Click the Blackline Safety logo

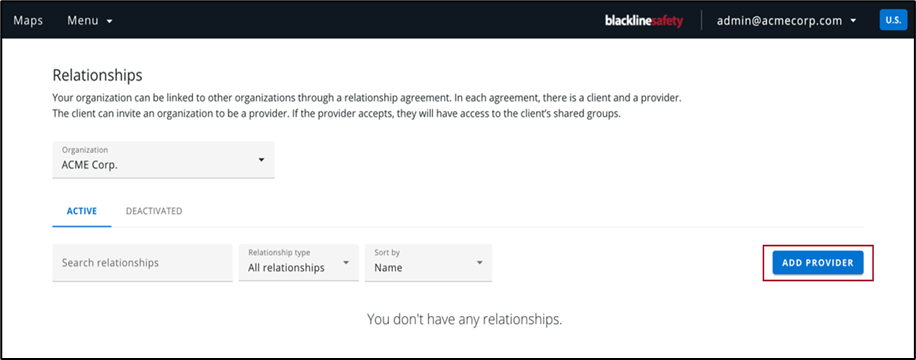[x=644, y=21]
